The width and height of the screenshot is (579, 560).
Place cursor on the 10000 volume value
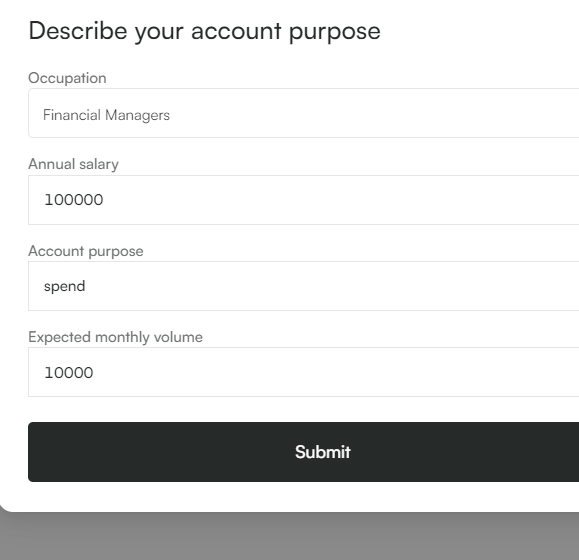[x=69, y=373]
